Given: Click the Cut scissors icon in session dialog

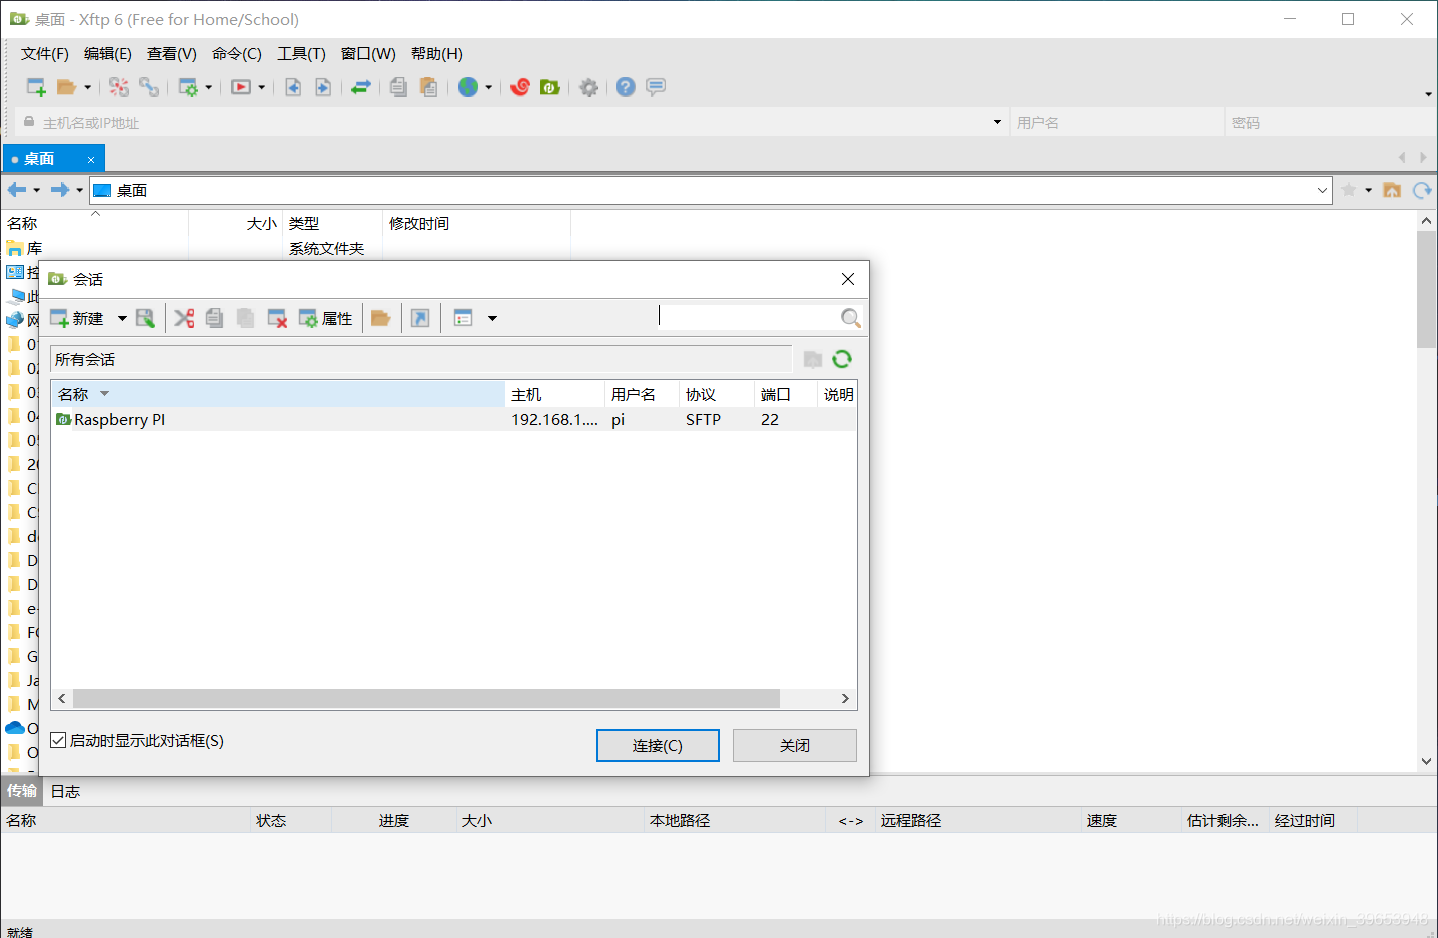Looking at the screenshot, I should [184, 318].
